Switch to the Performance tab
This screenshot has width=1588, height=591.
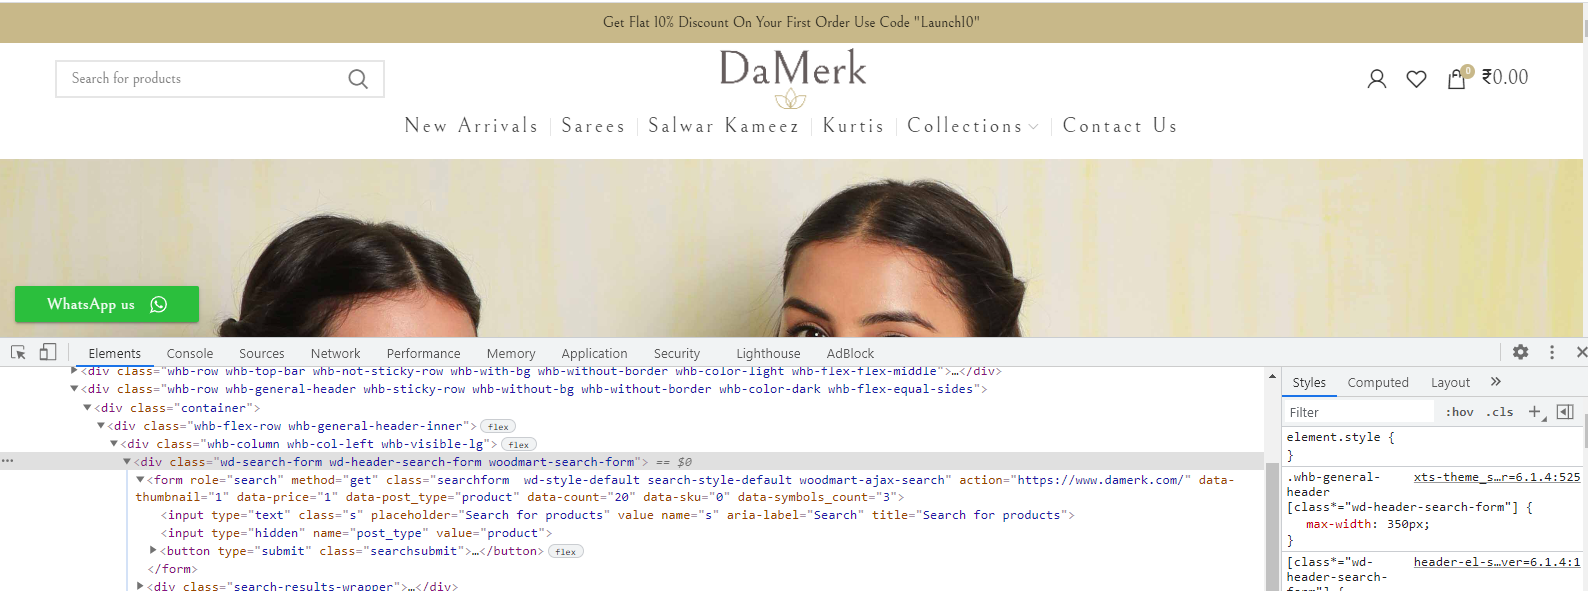(x=424, y=353)
